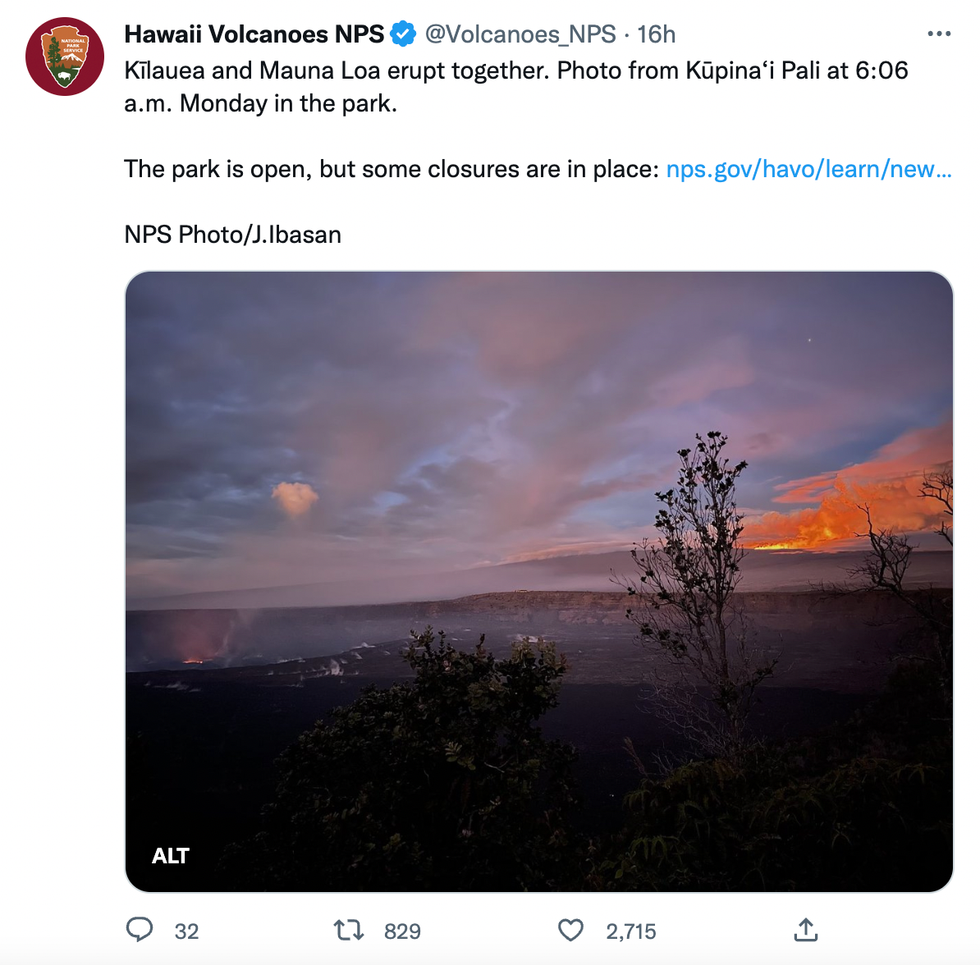This screenshot has height=965, width=980.
Task: Open the Hawaii Volcanoes NPS profile avatar
Action: coord(65,56)
